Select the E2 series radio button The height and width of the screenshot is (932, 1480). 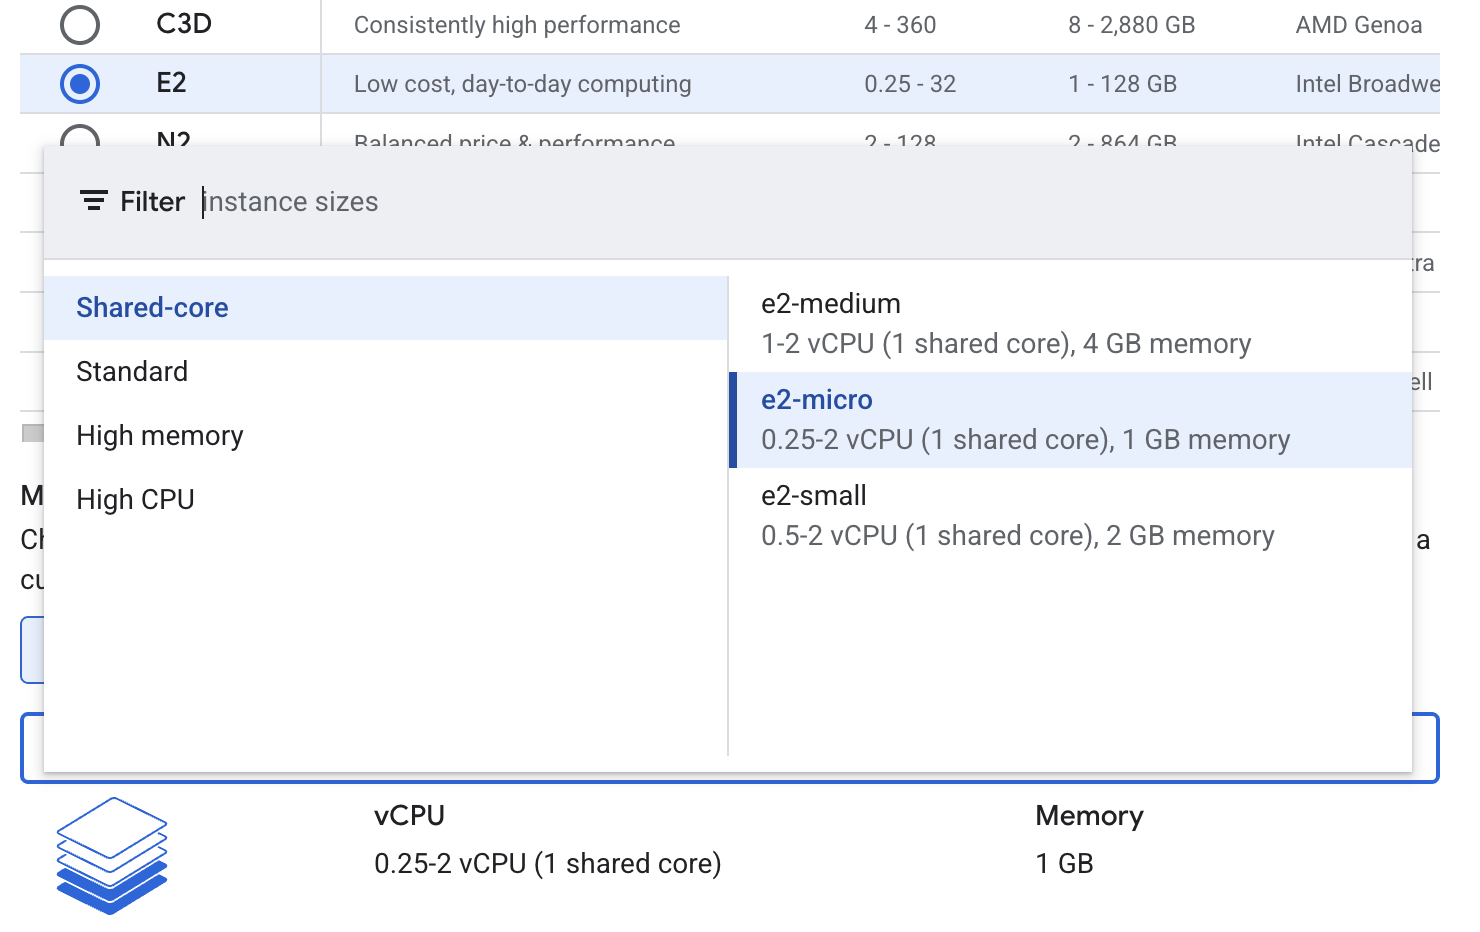pos(80,84)
